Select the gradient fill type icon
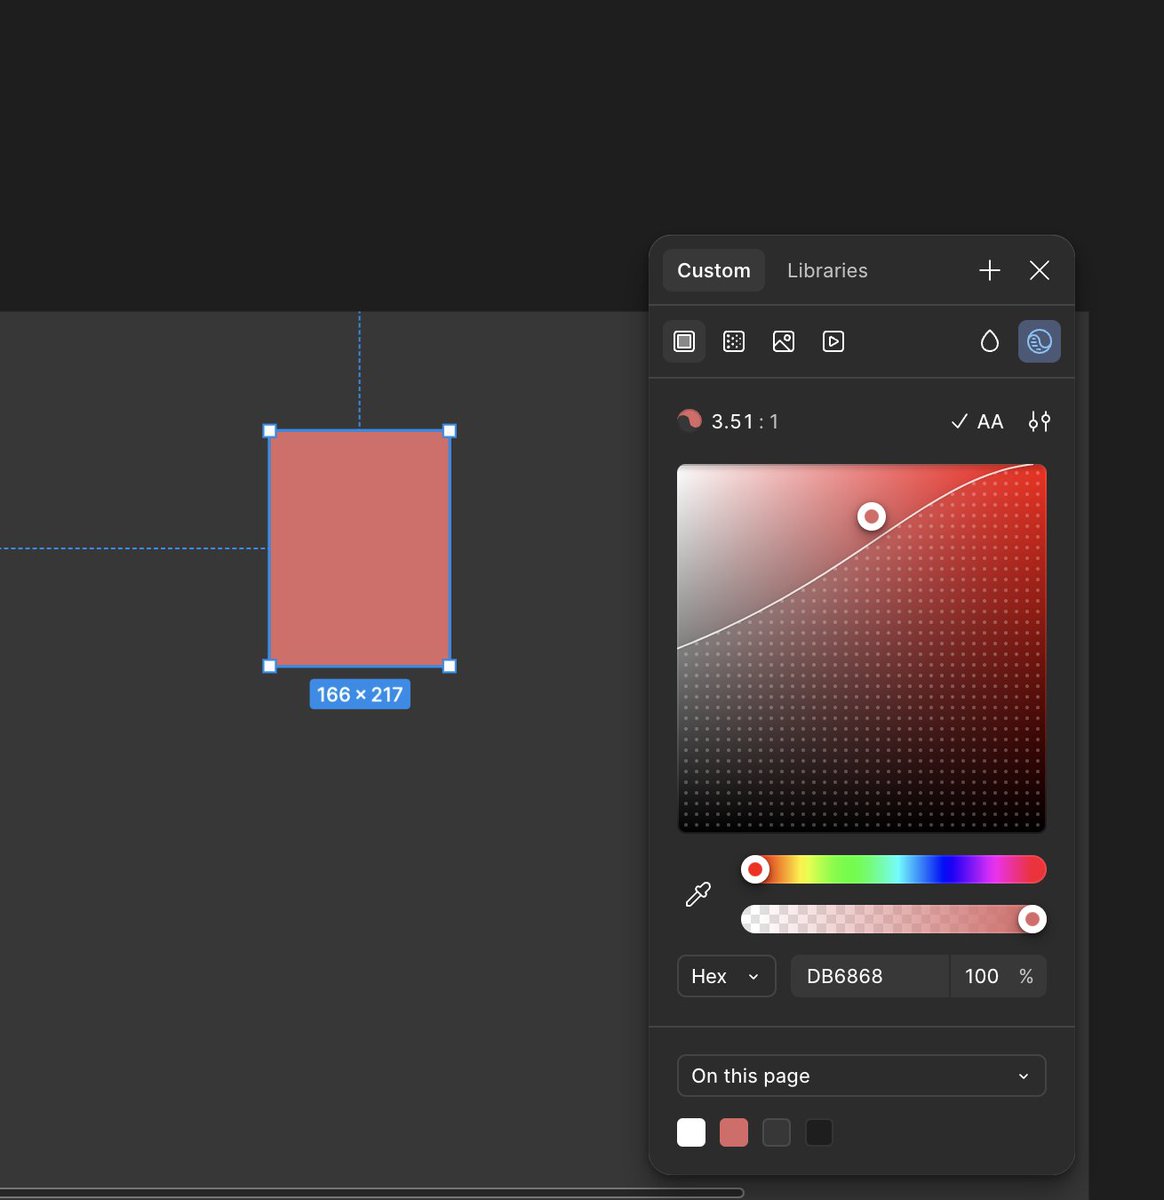Image resolution: width=1164 pixels, height=1200 pixels. [734, 342]
